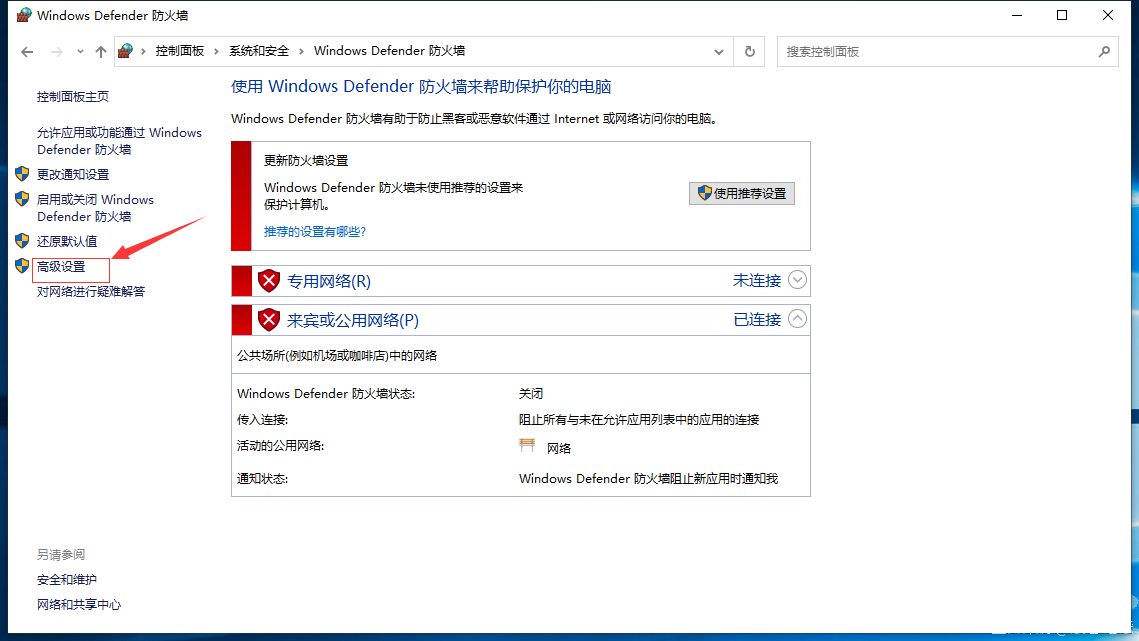
Task: Open 推荐的设置有哪些? link
Action: 315,232
